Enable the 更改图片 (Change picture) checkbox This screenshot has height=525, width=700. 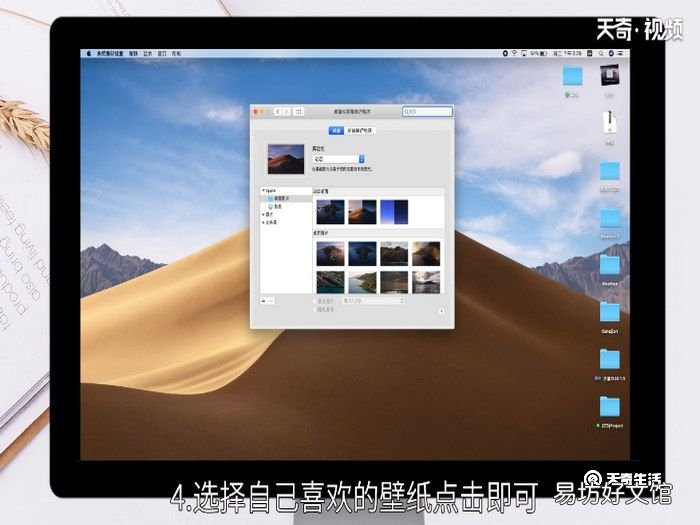[x=315, y=301]
